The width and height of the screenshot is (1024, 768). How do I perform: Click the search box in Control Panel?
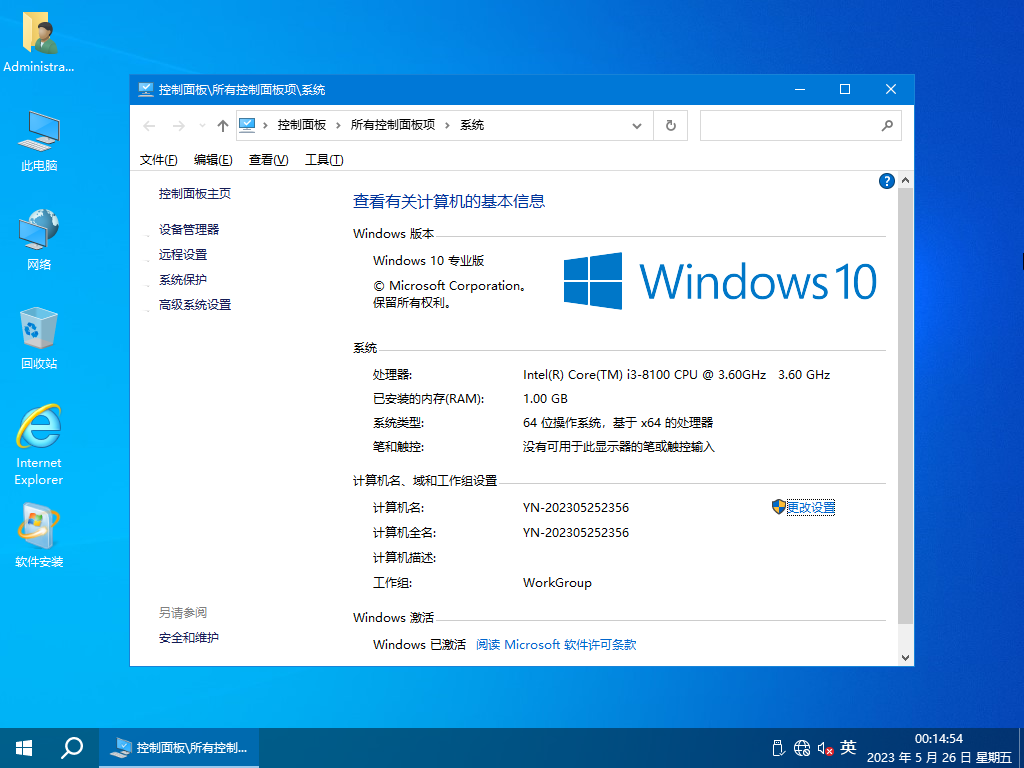(790, 126)
